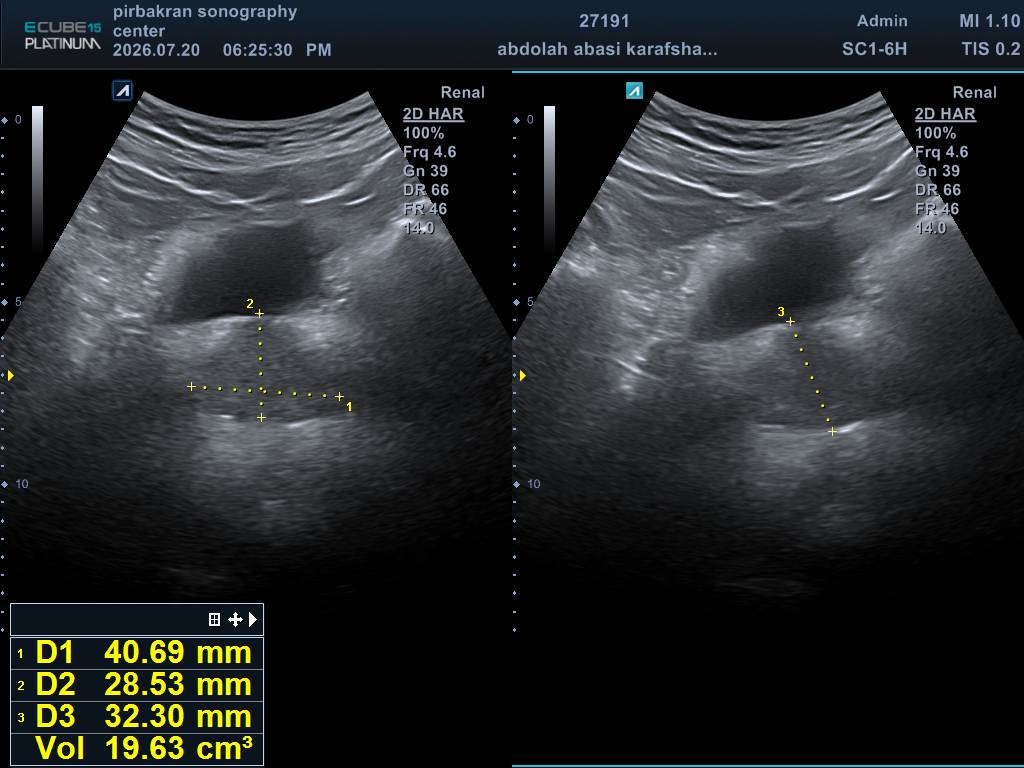Click patient ID 27191 in header
Image resolution: width=1024 pixels, height=768 pixels.
coord(604,21)
